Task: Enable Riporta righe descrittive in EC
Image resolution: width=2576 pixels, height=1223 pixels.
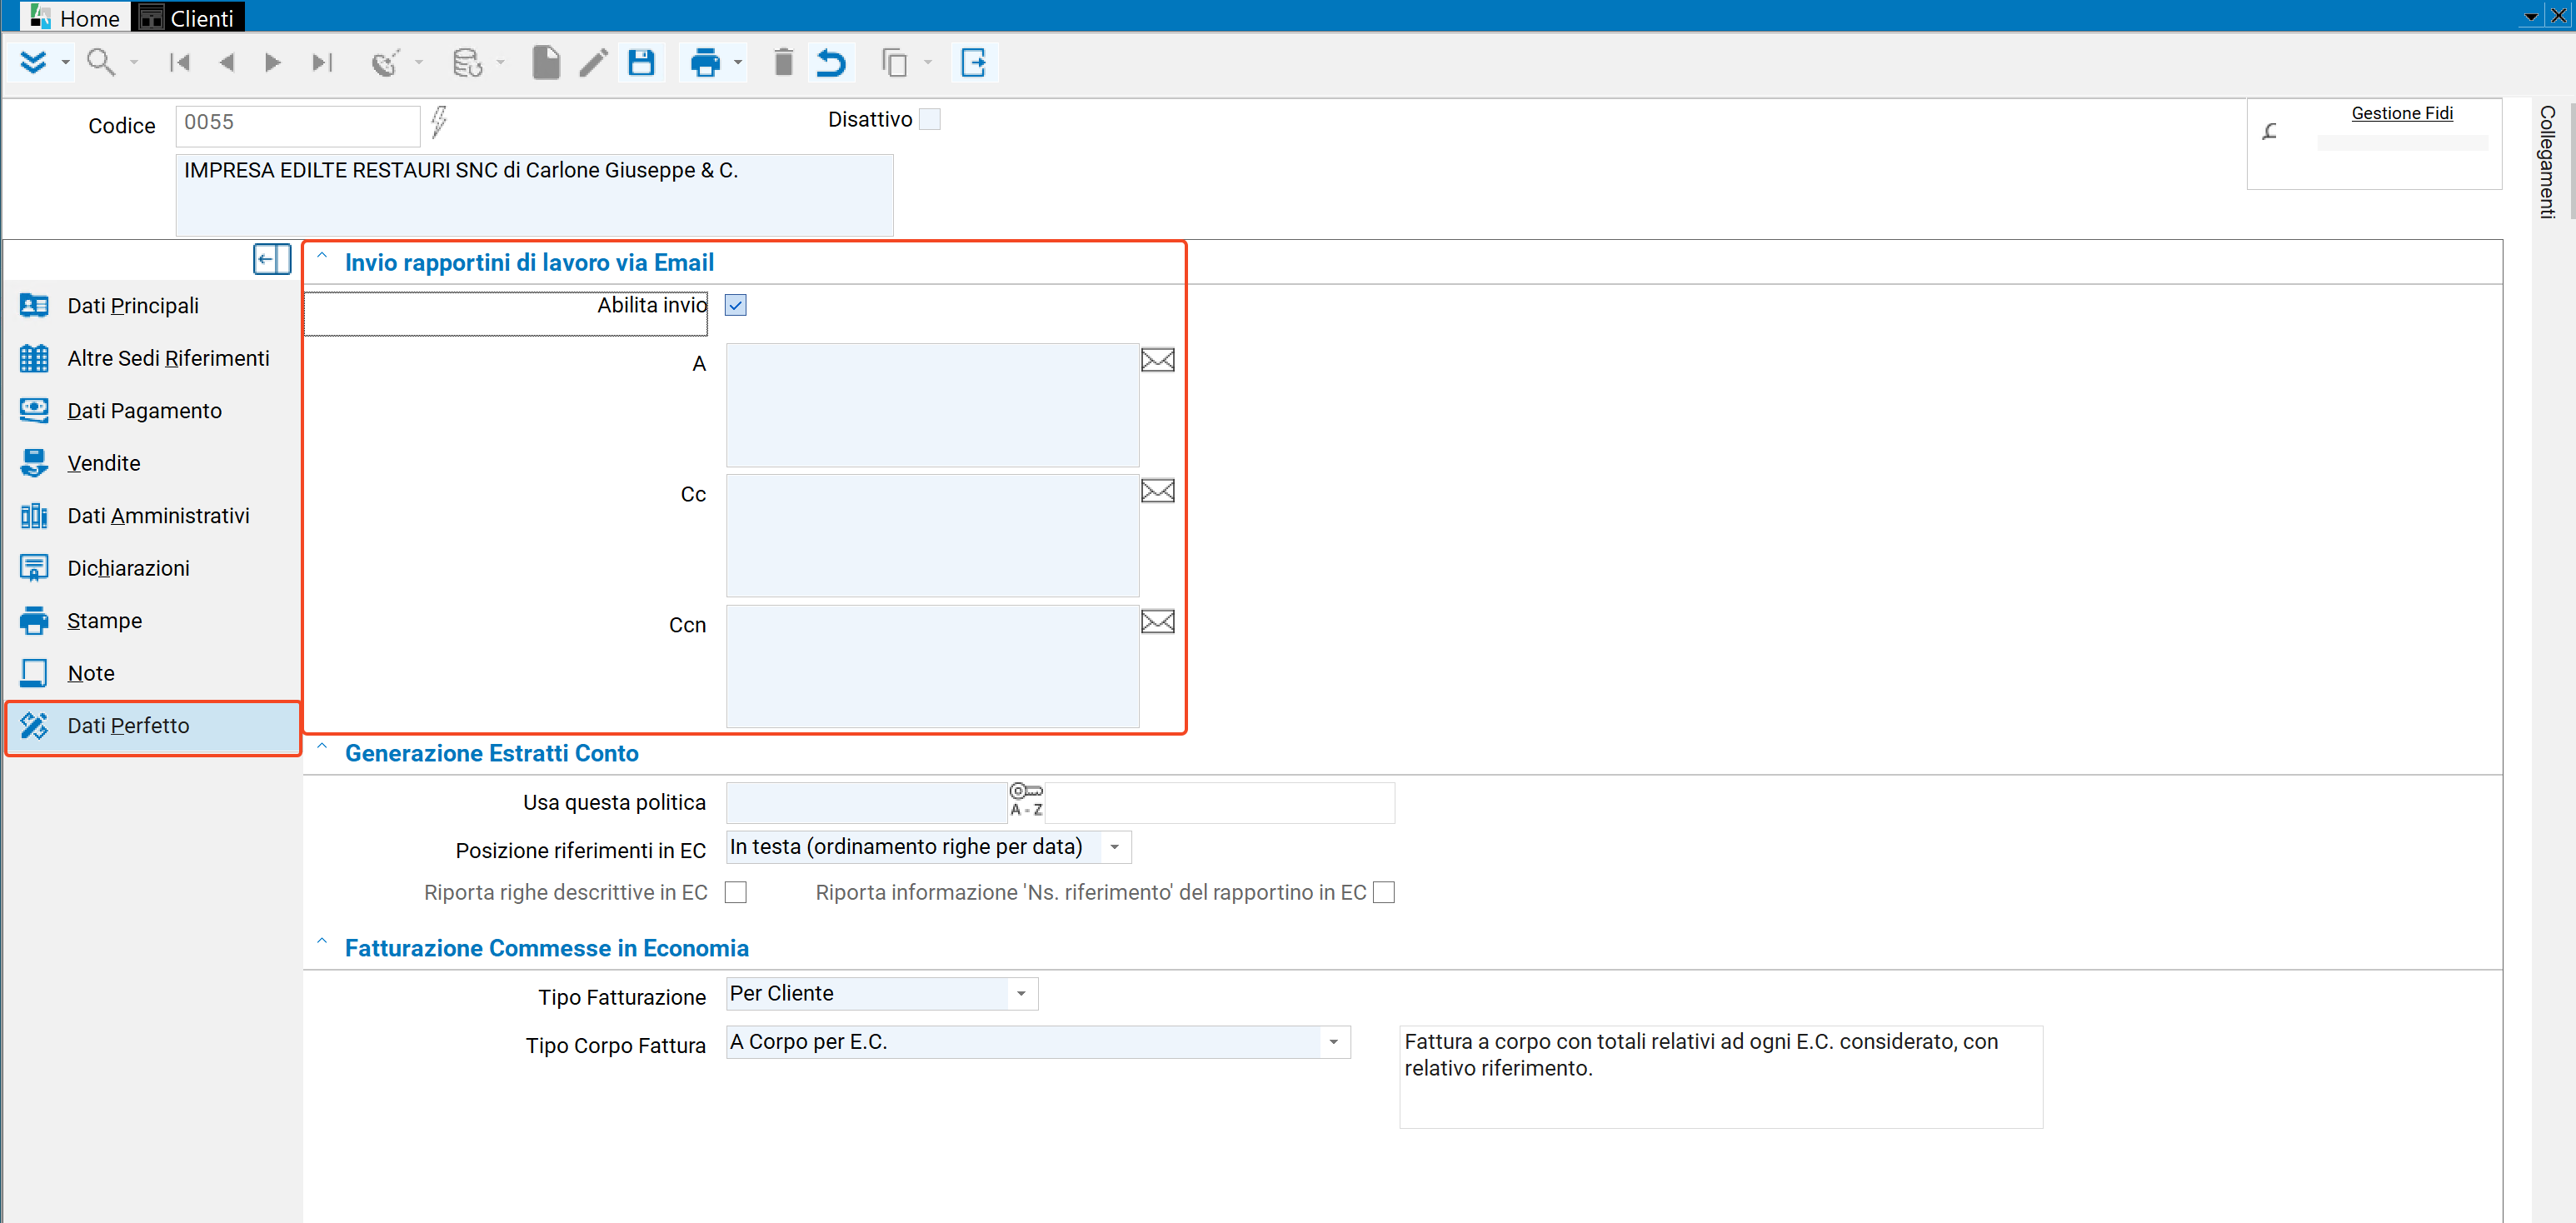Action: (x=736, y=892)
